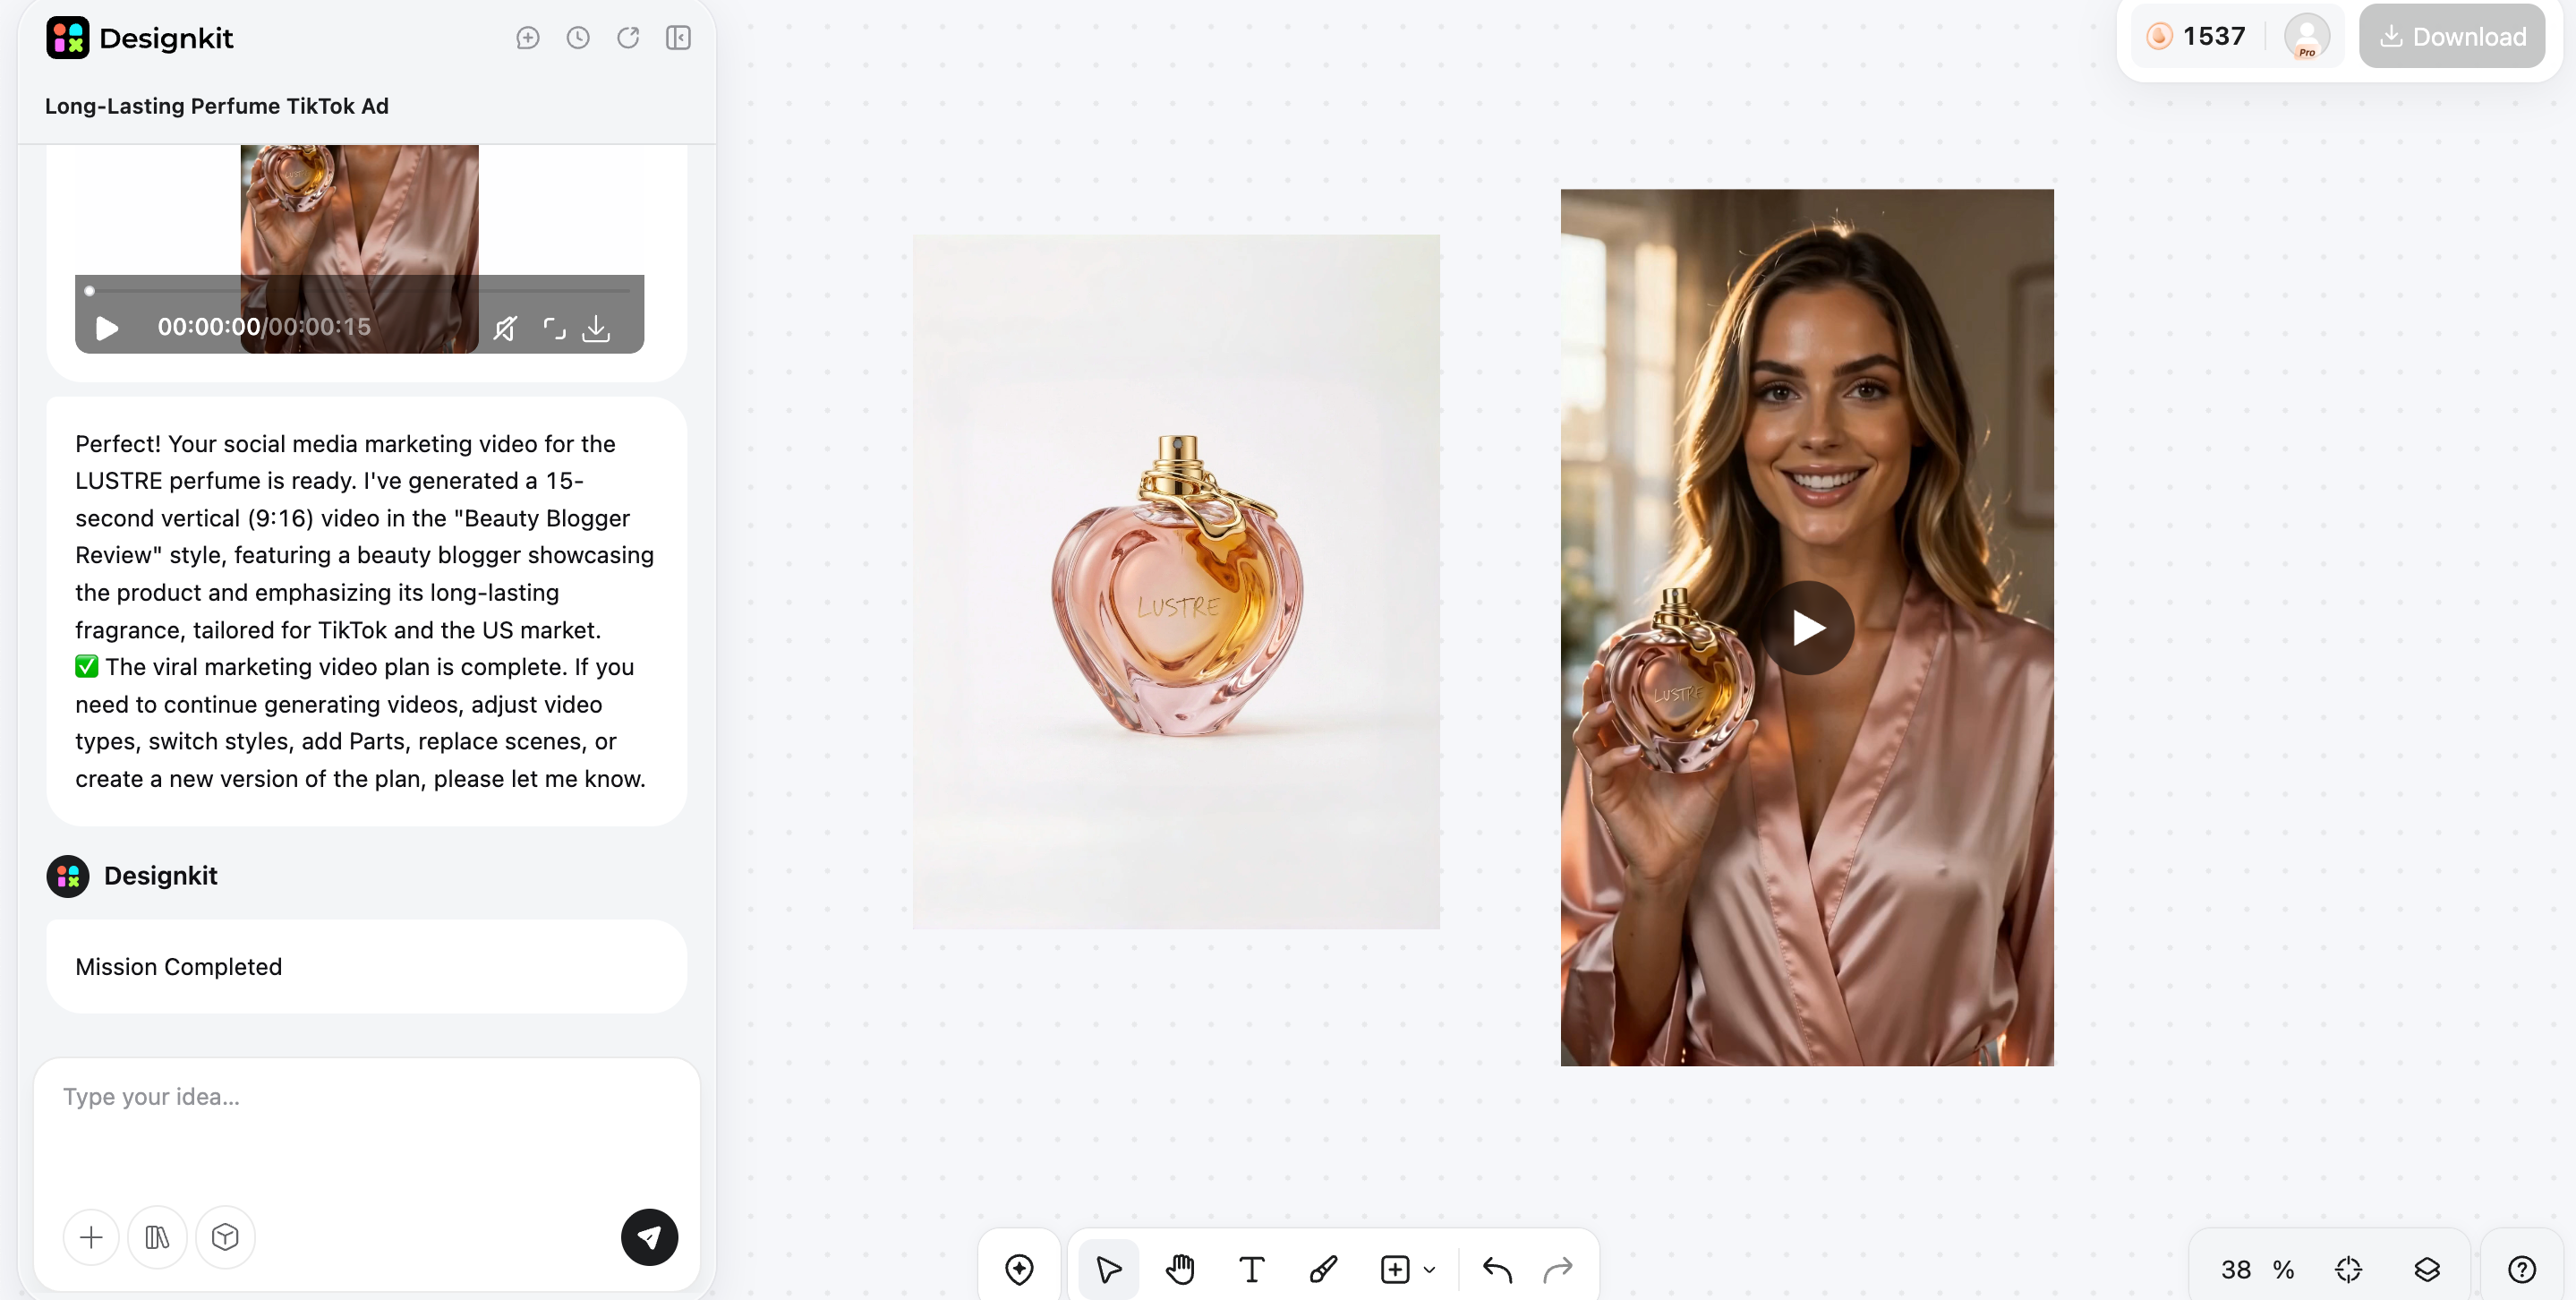Select the Text tool
The width and height of the screenshot is (2576, 1300).
click(x=1251, y=1269)
